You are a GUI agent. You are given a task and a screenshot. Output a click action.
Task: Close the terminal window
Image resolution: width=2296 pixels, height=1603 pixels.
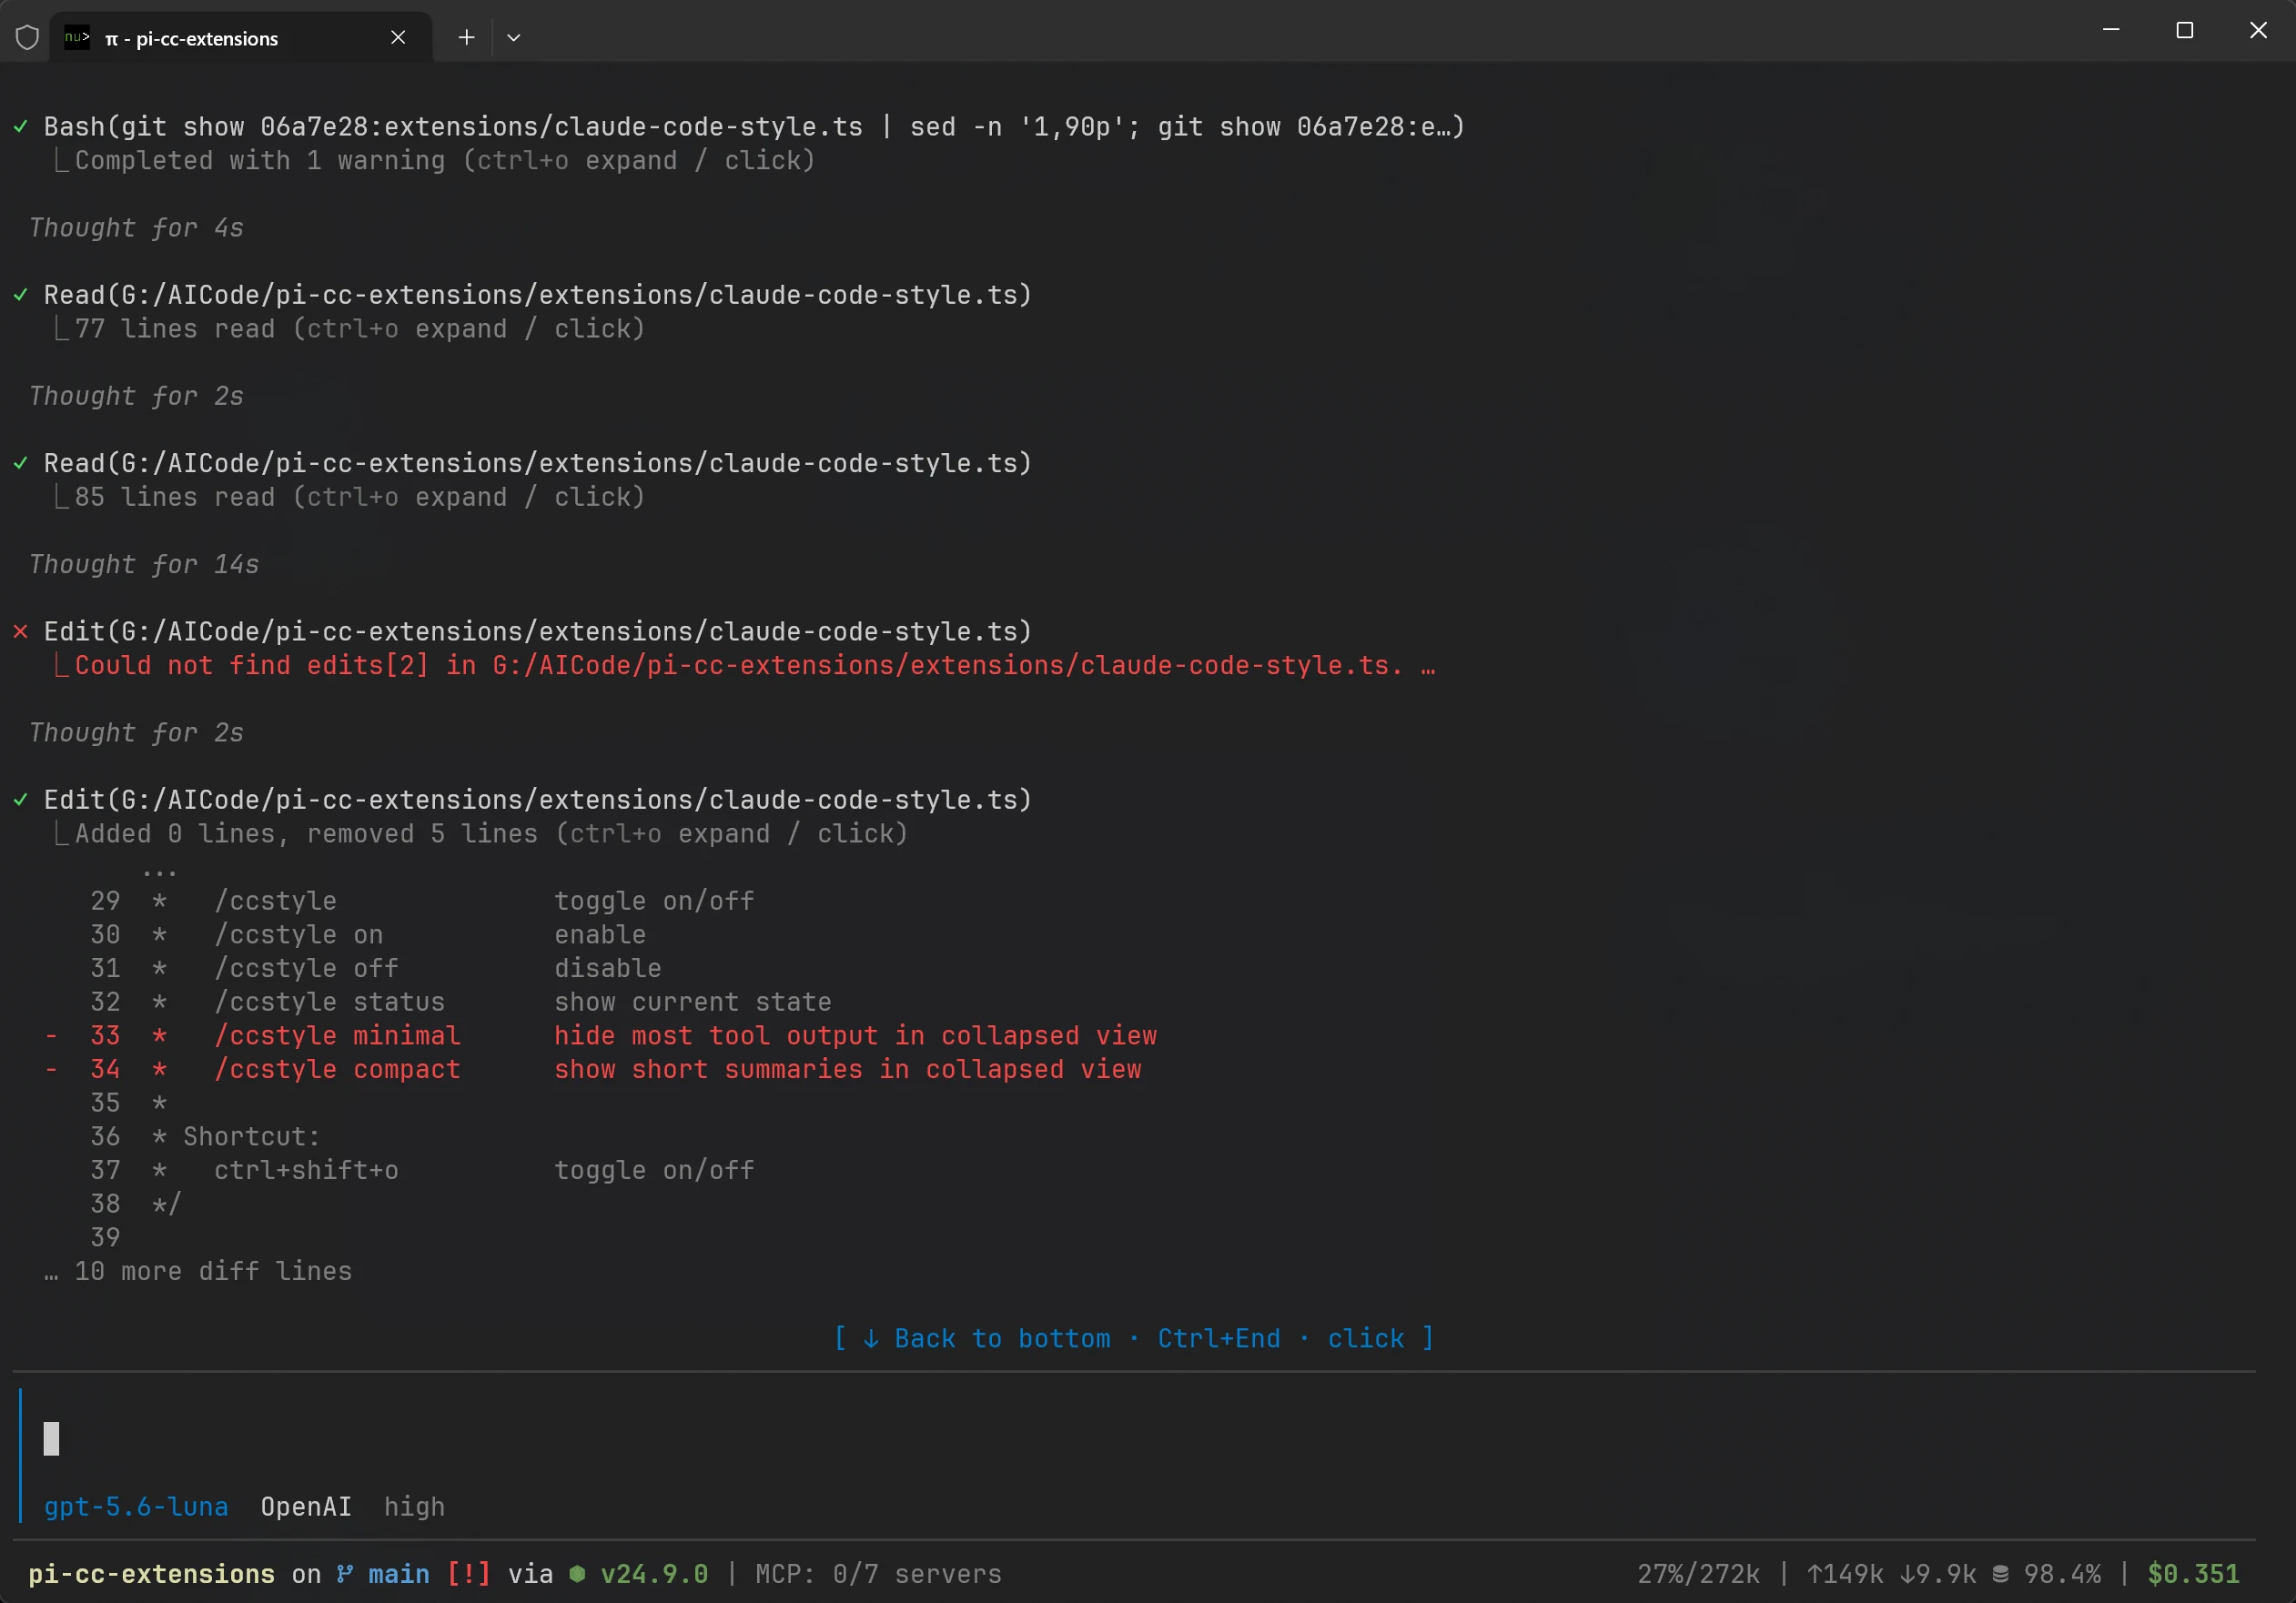(x=2258, y=30)
